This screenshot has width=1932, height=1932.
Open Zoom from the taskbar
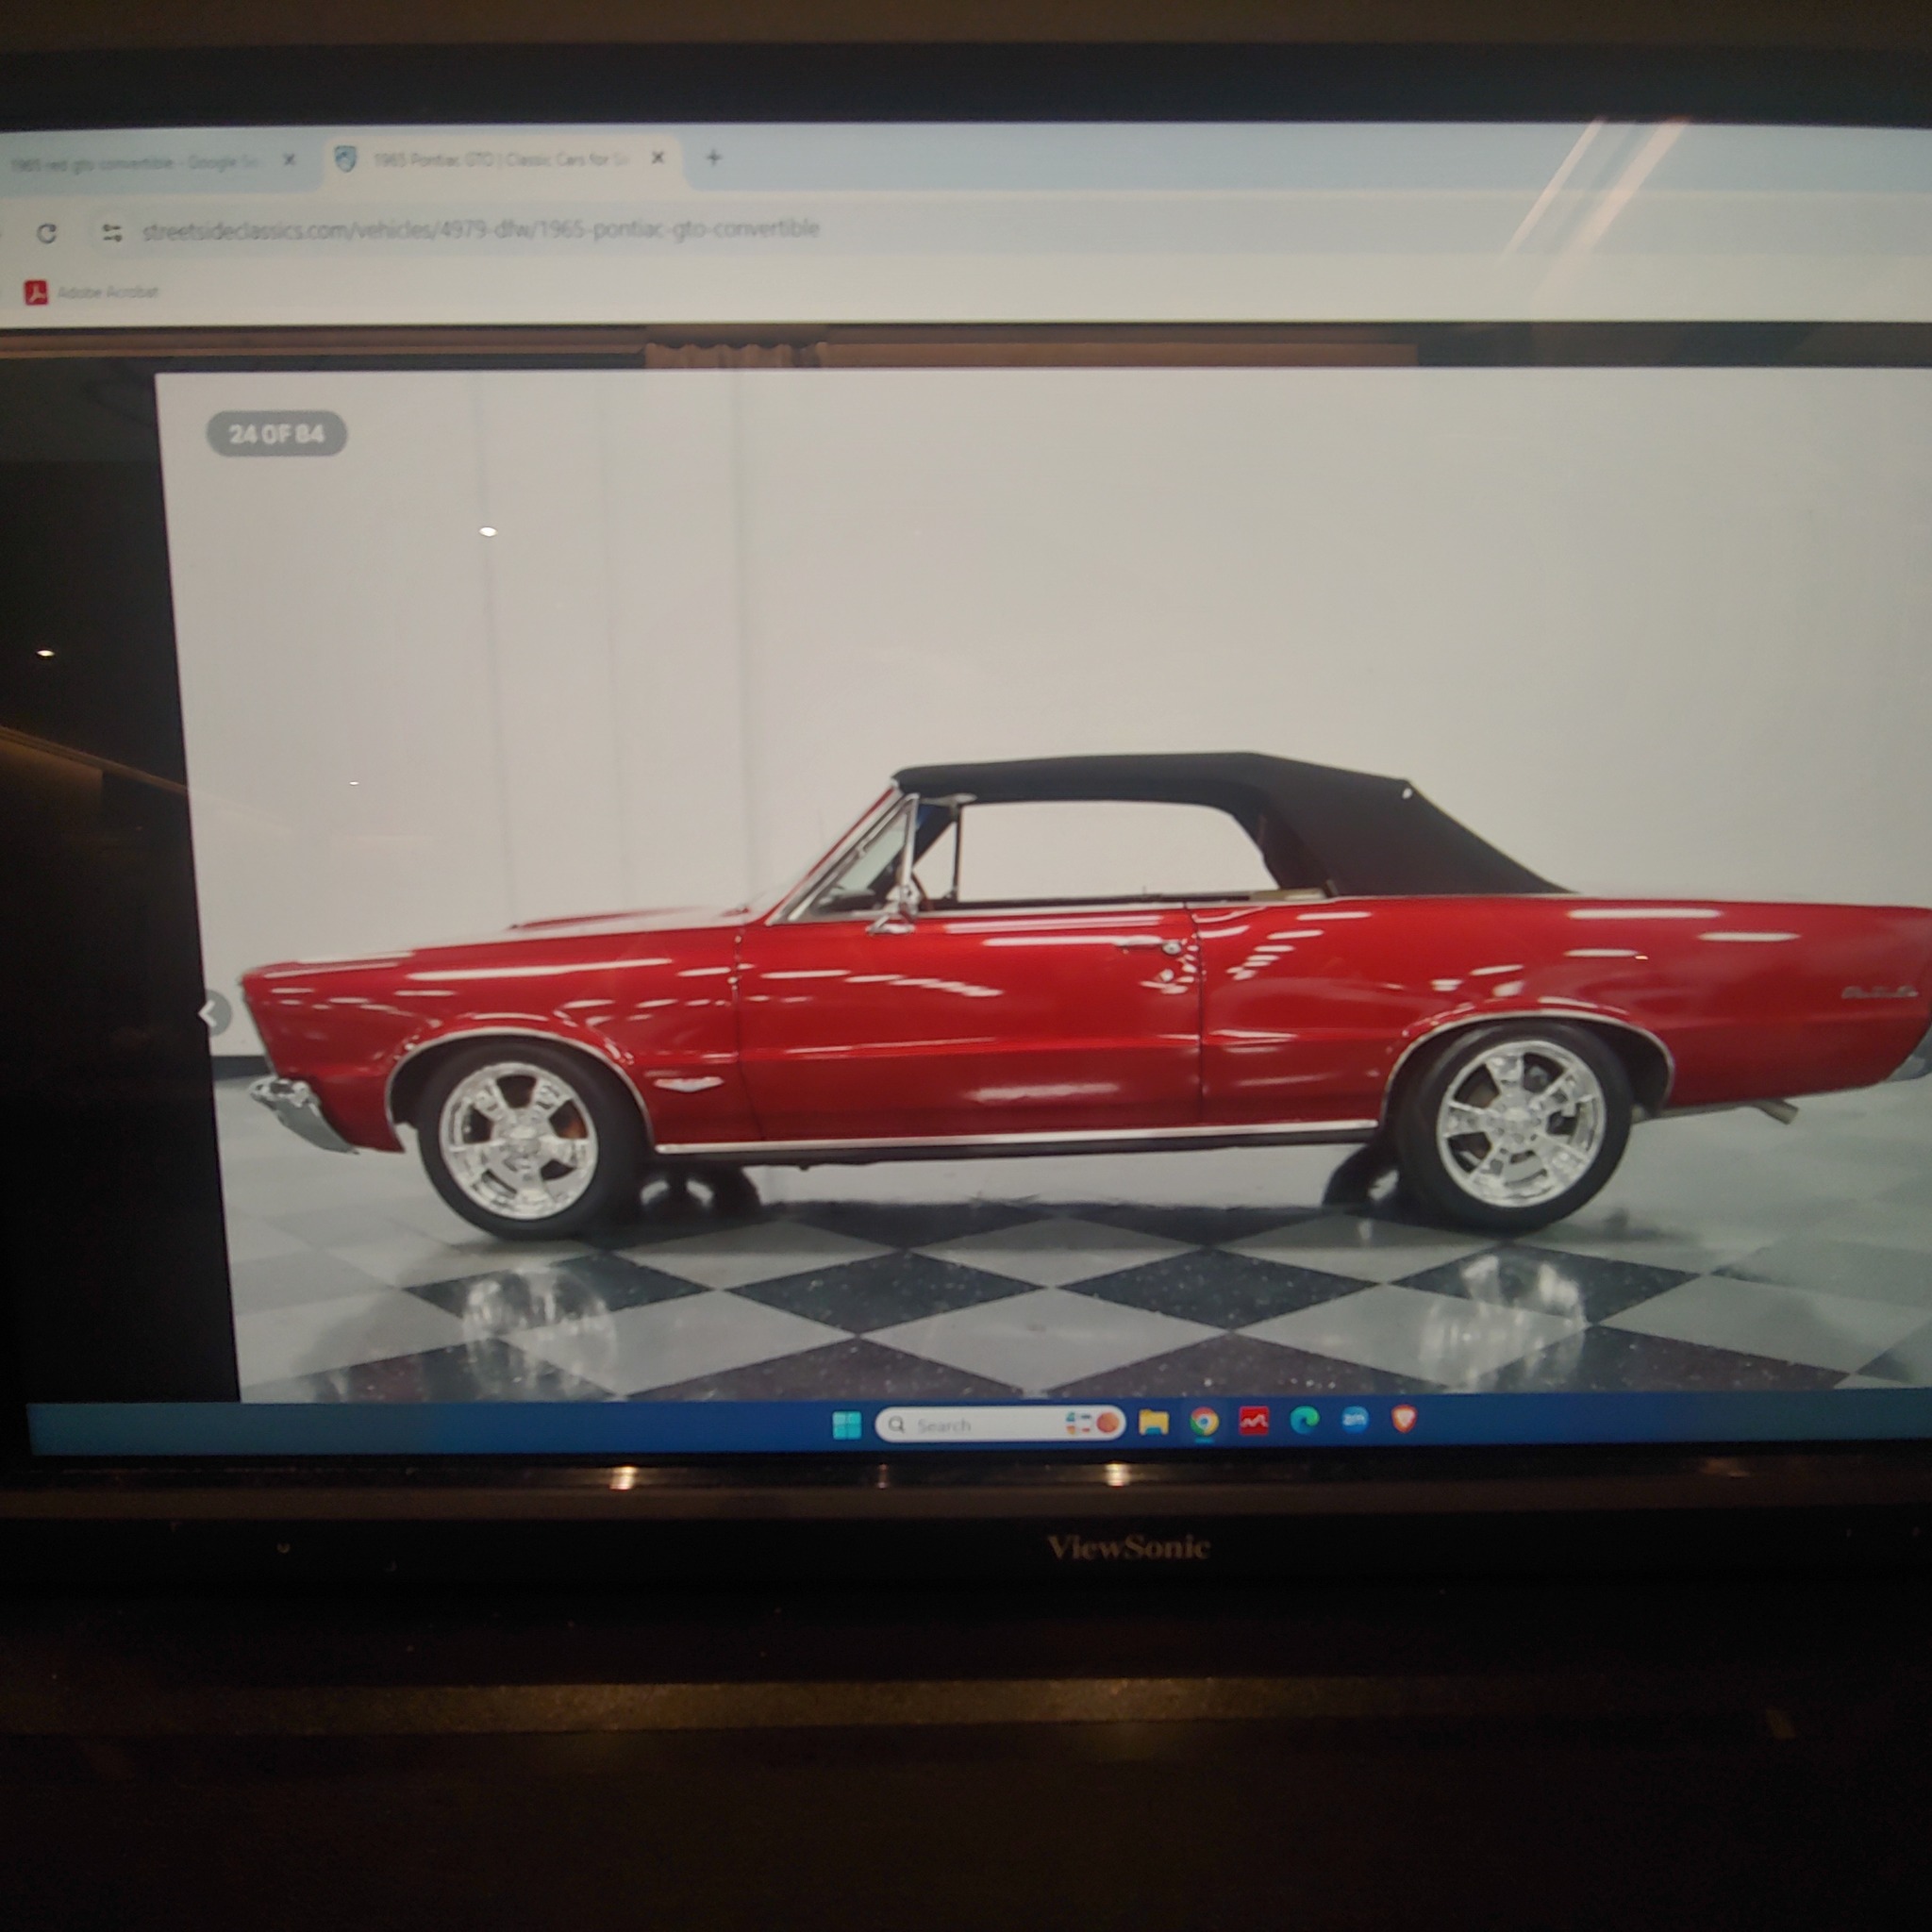(1354, 1419)
